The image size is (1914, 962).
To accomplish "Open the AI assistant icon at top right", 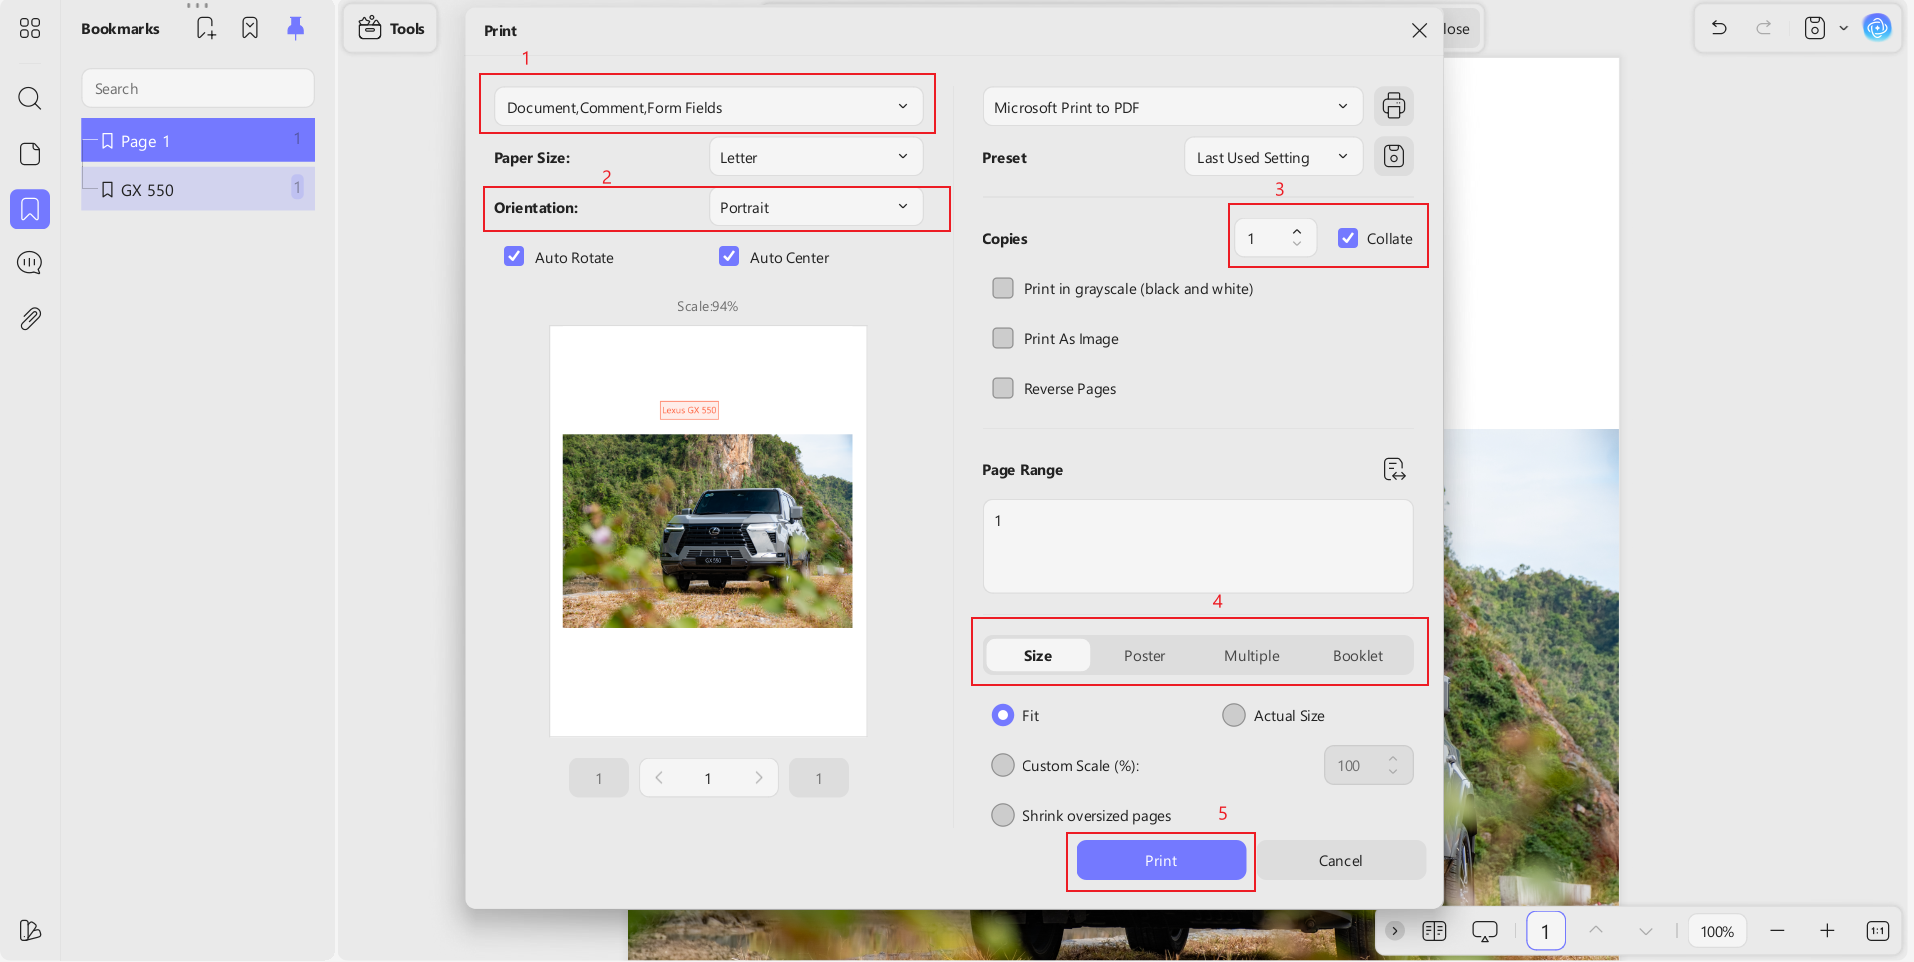I will 1877,27.
